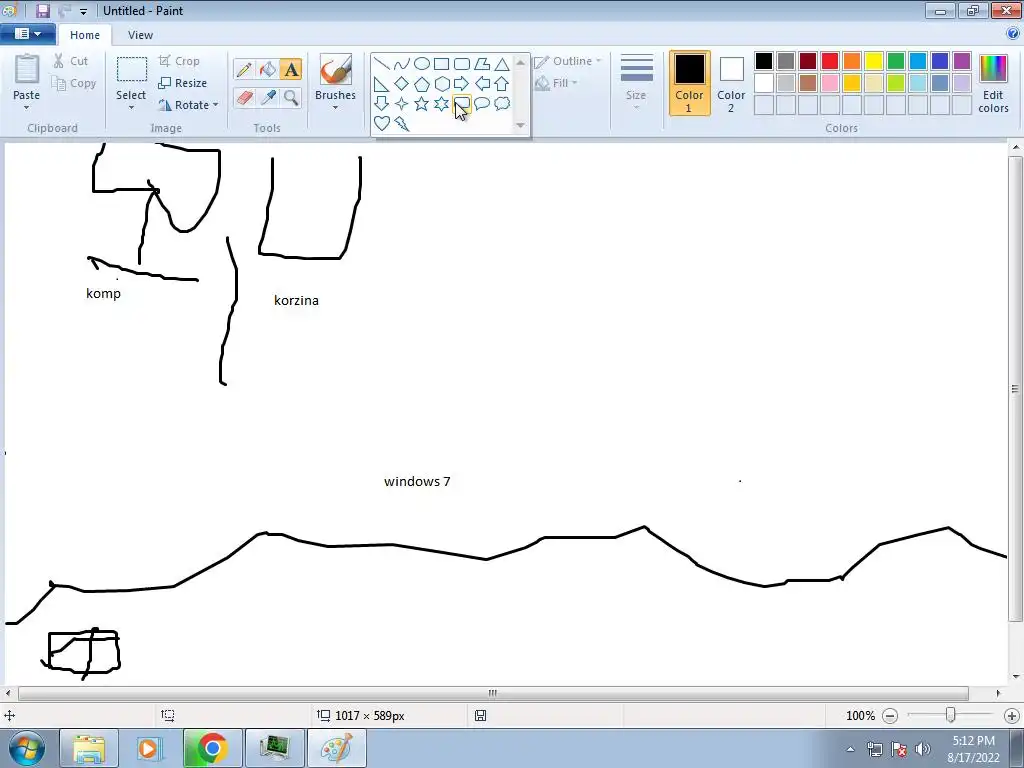The width and height of the screenshot is (1024, 768).
Task: Open the Brushes dropdown
Action: [335, 107]
